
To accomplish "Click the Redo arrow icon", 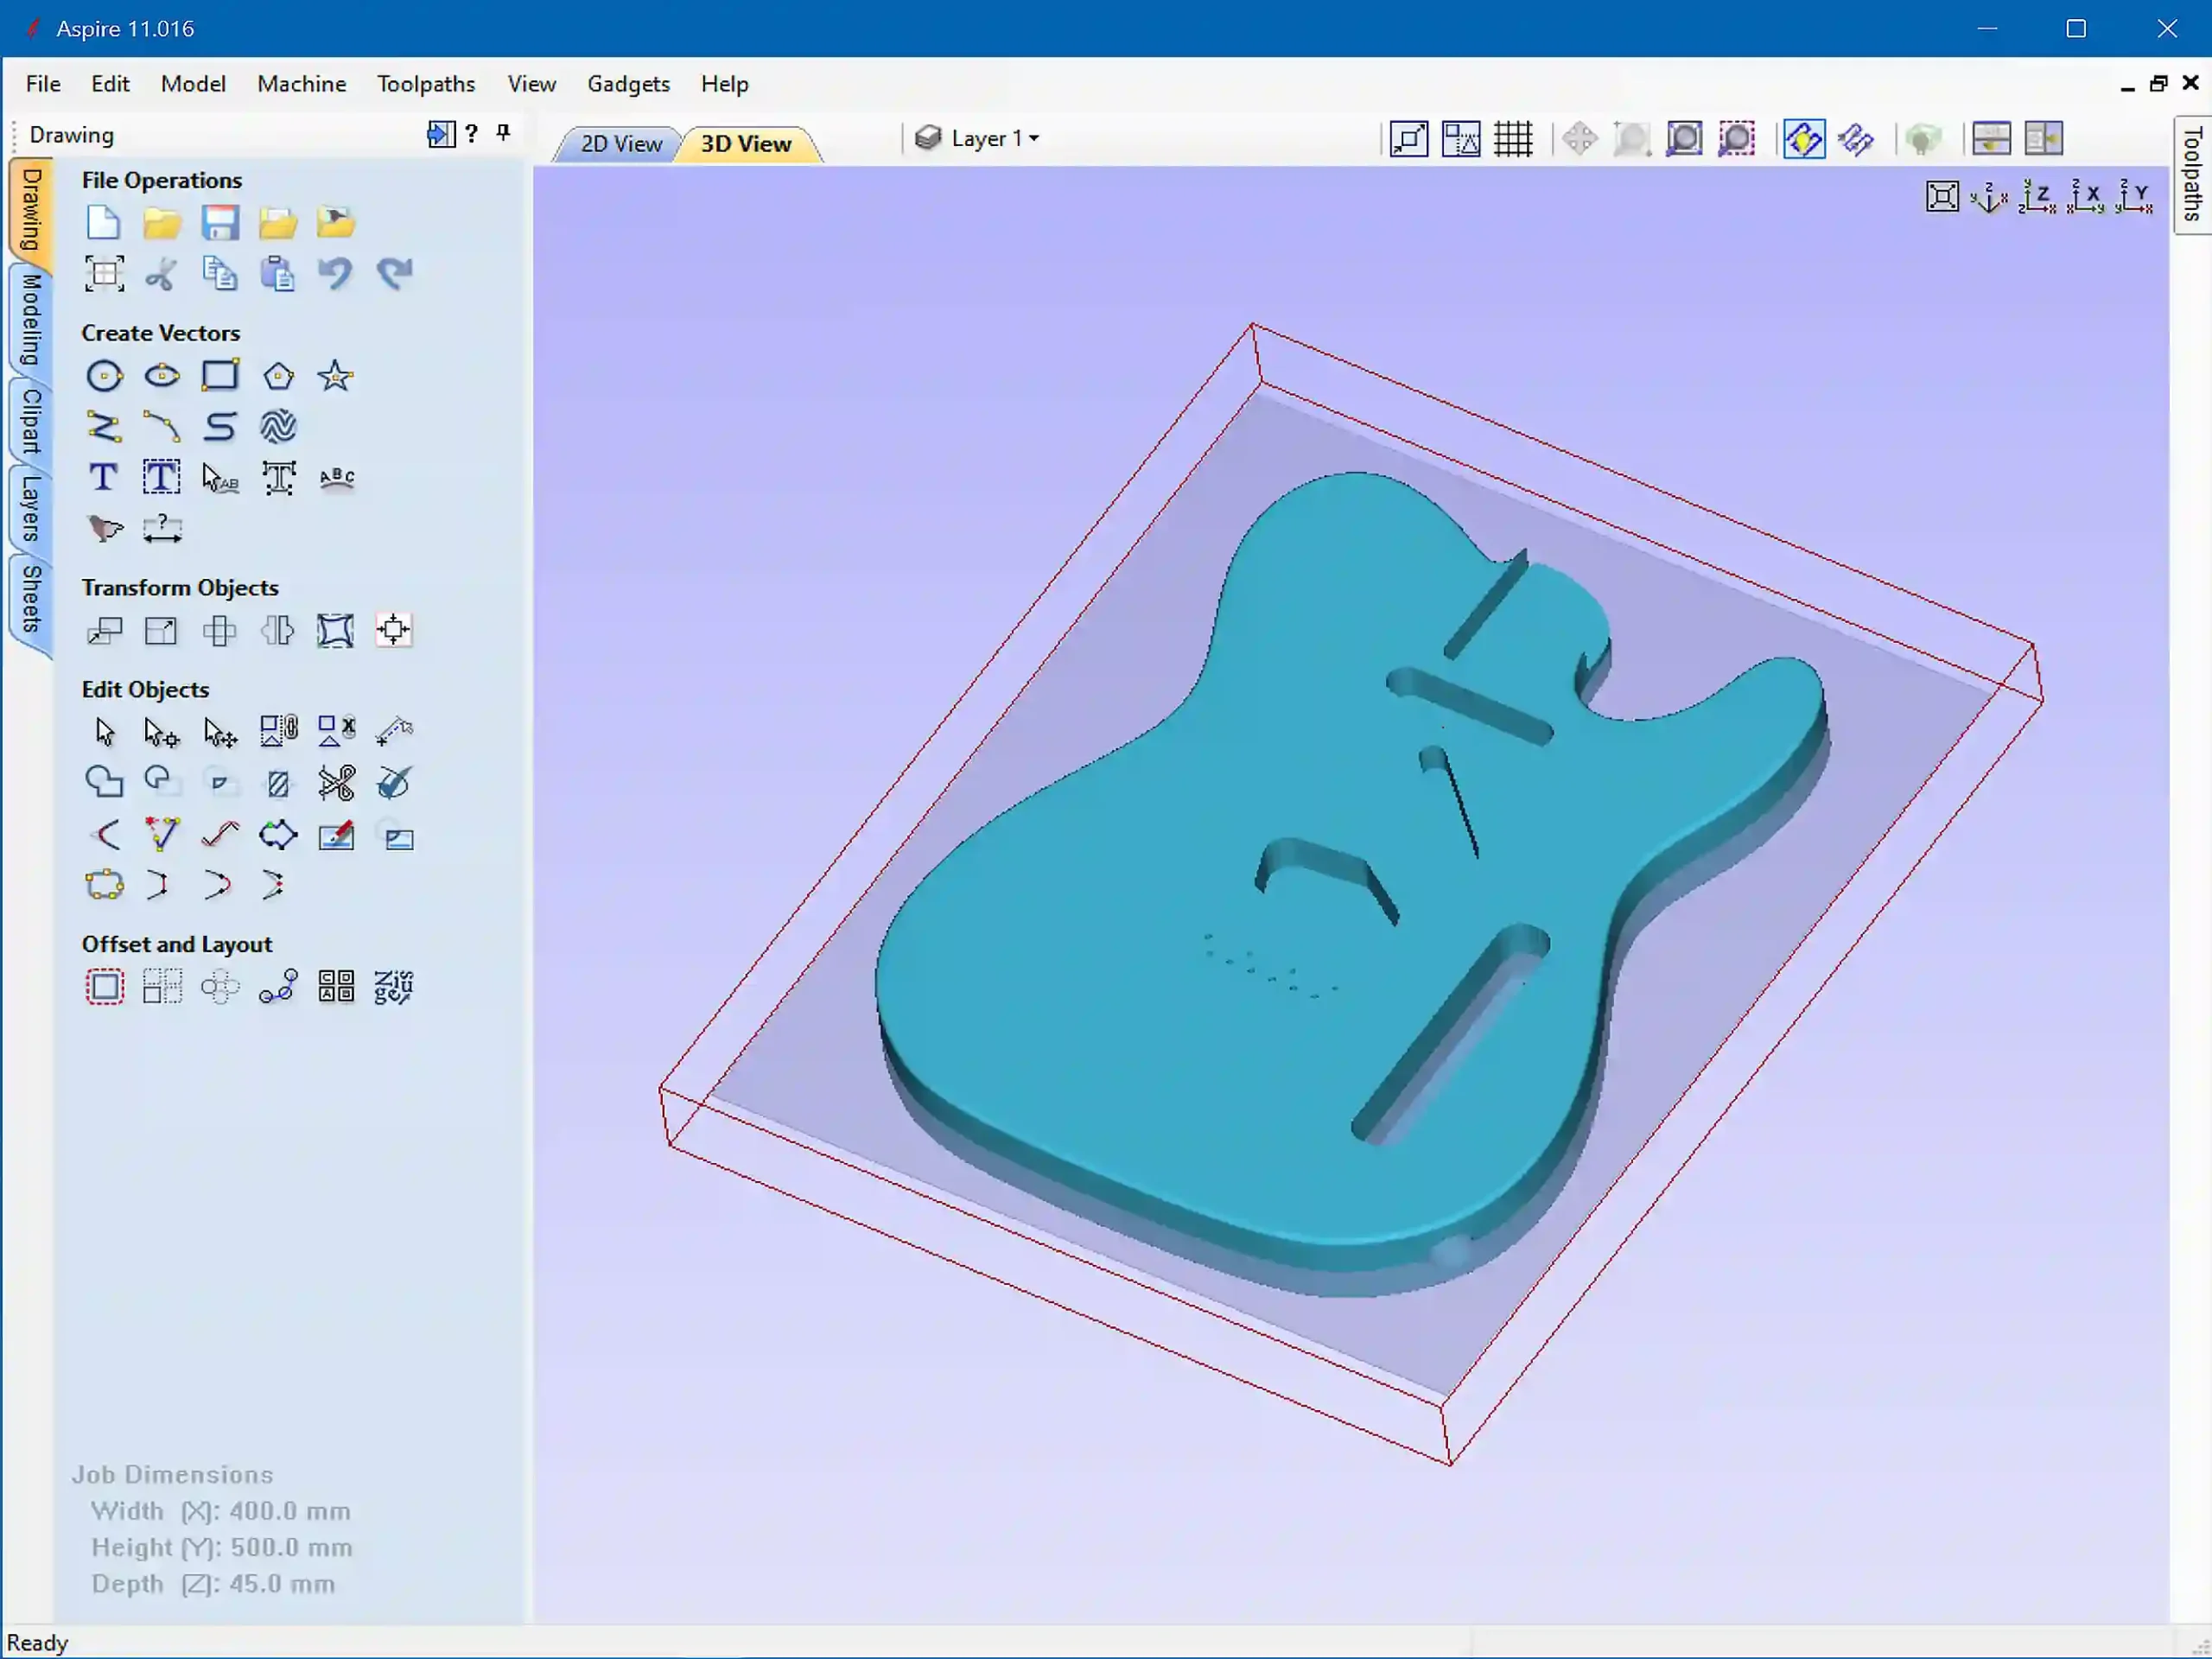I will click(x=394, y=273).
